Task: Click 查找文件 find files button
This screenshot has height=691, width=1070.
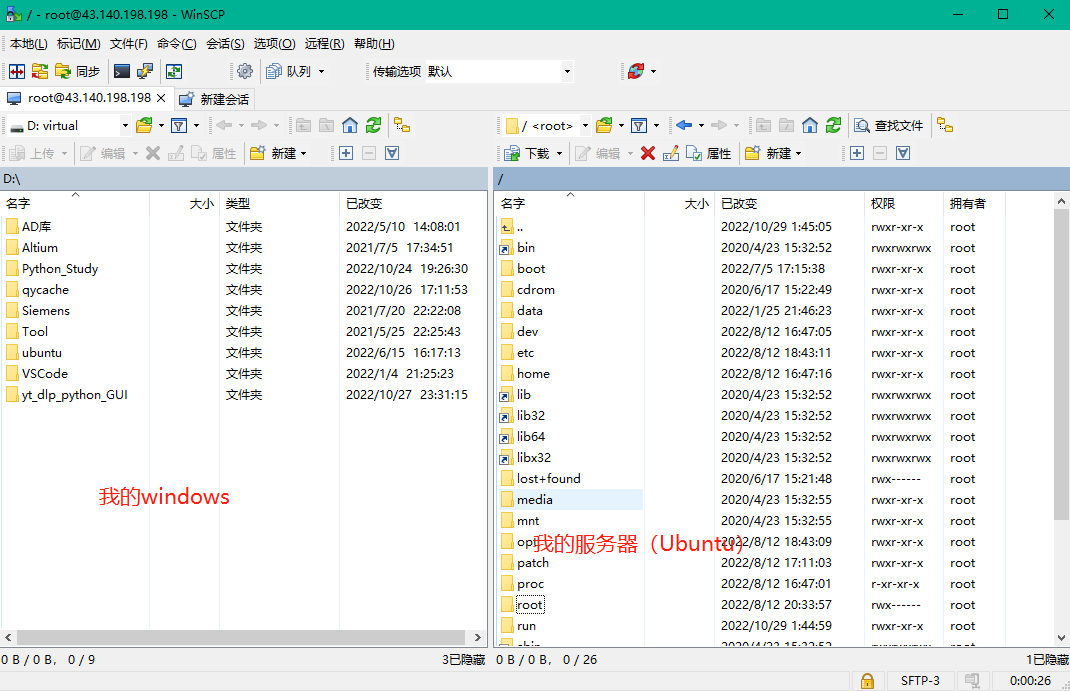Action: click(x=889, y=126)
